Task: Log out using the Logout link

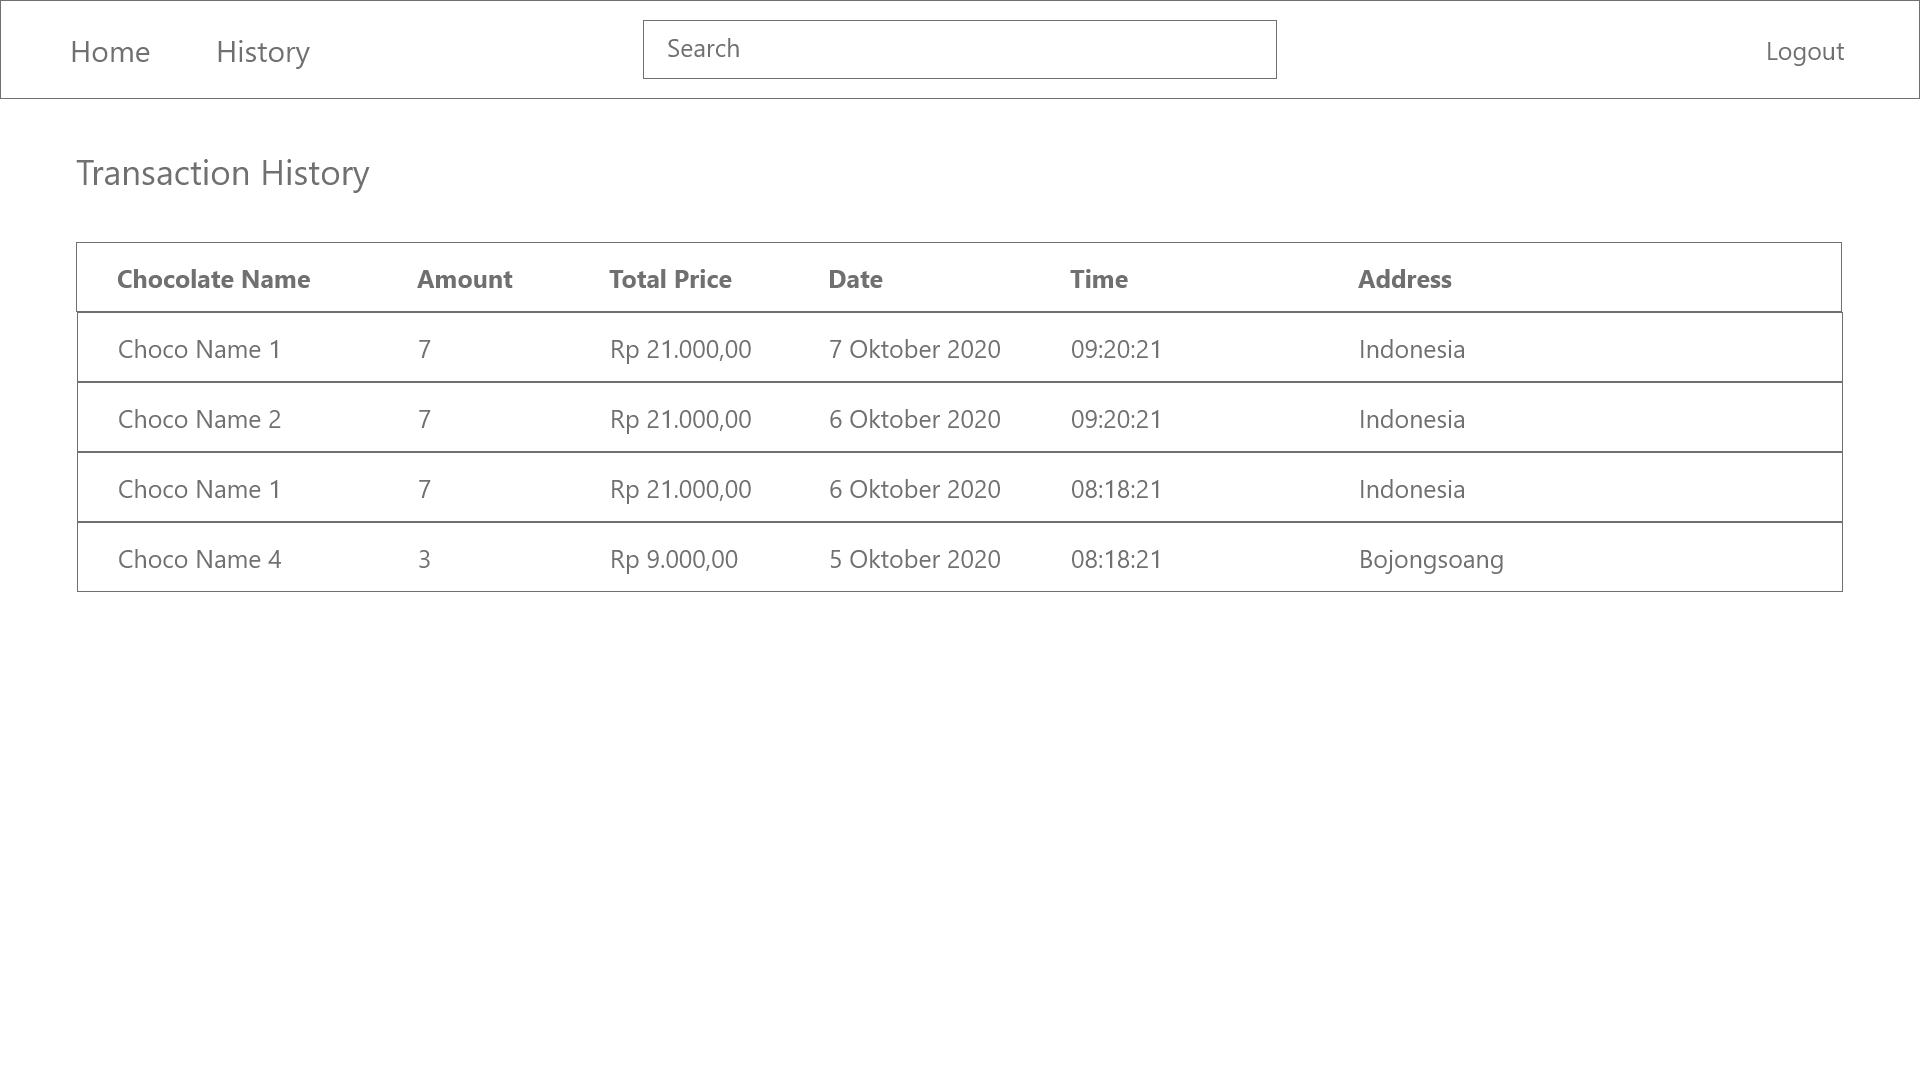Action: (1804, 51)
